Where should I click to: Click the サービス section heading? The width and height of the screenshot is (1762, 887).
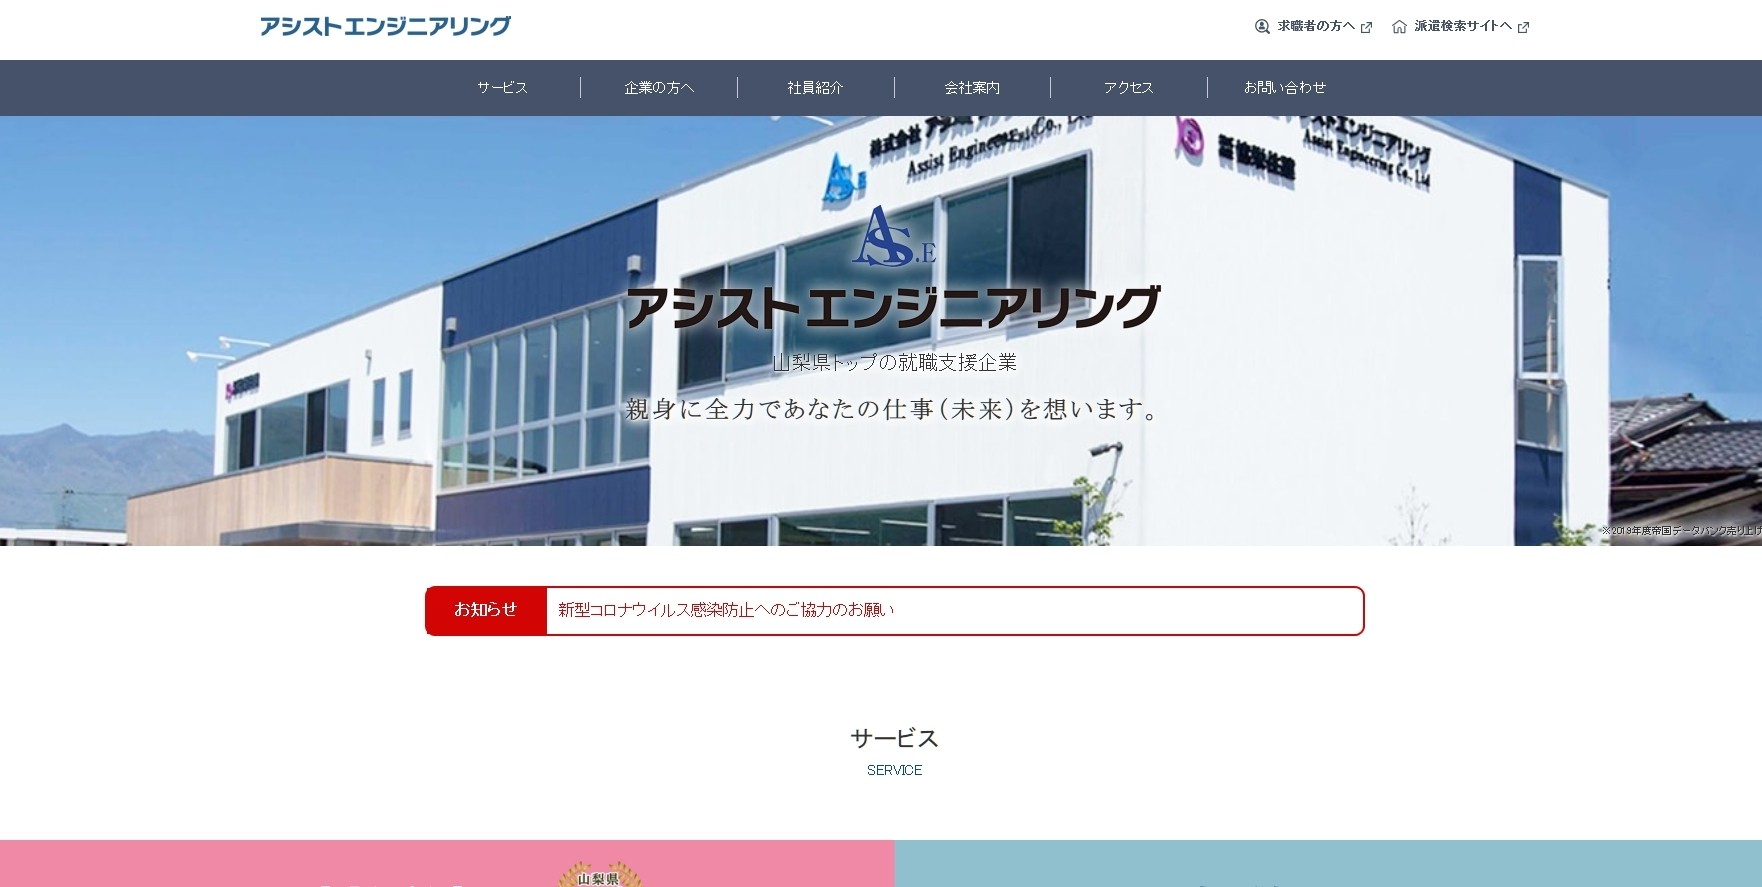click(894, 738)
